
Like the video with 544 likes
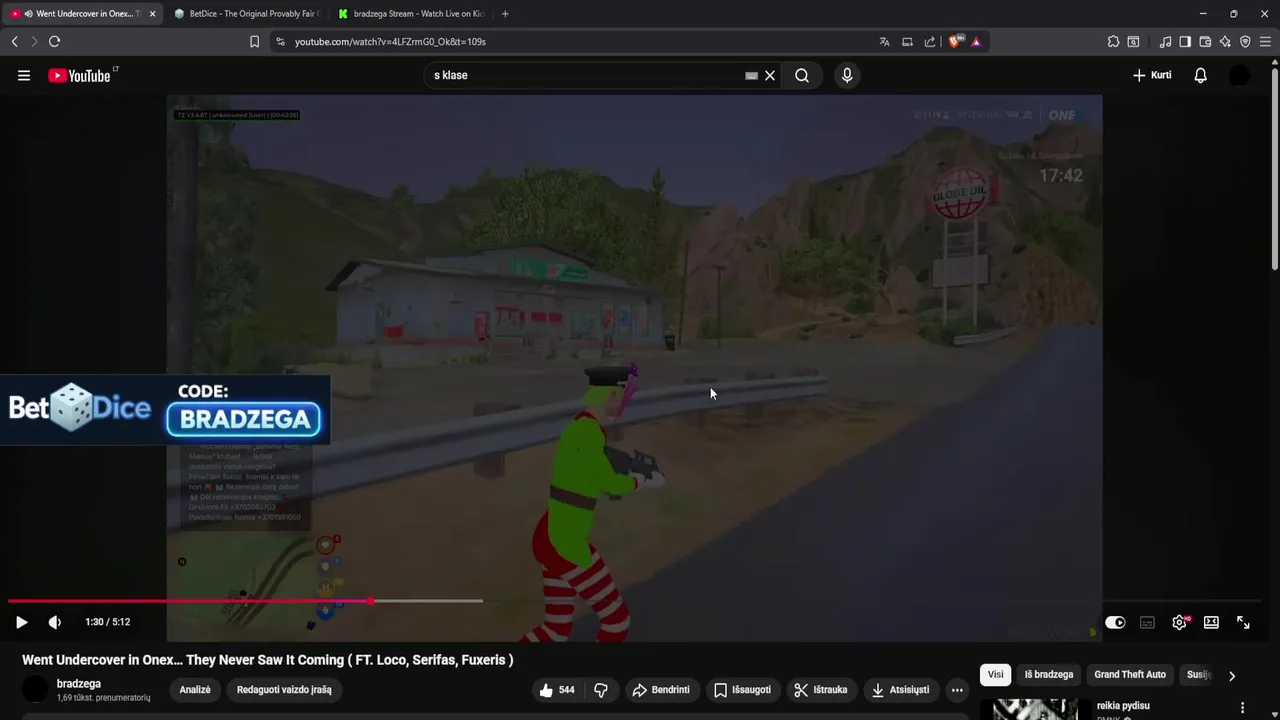(x=557, y=690)
